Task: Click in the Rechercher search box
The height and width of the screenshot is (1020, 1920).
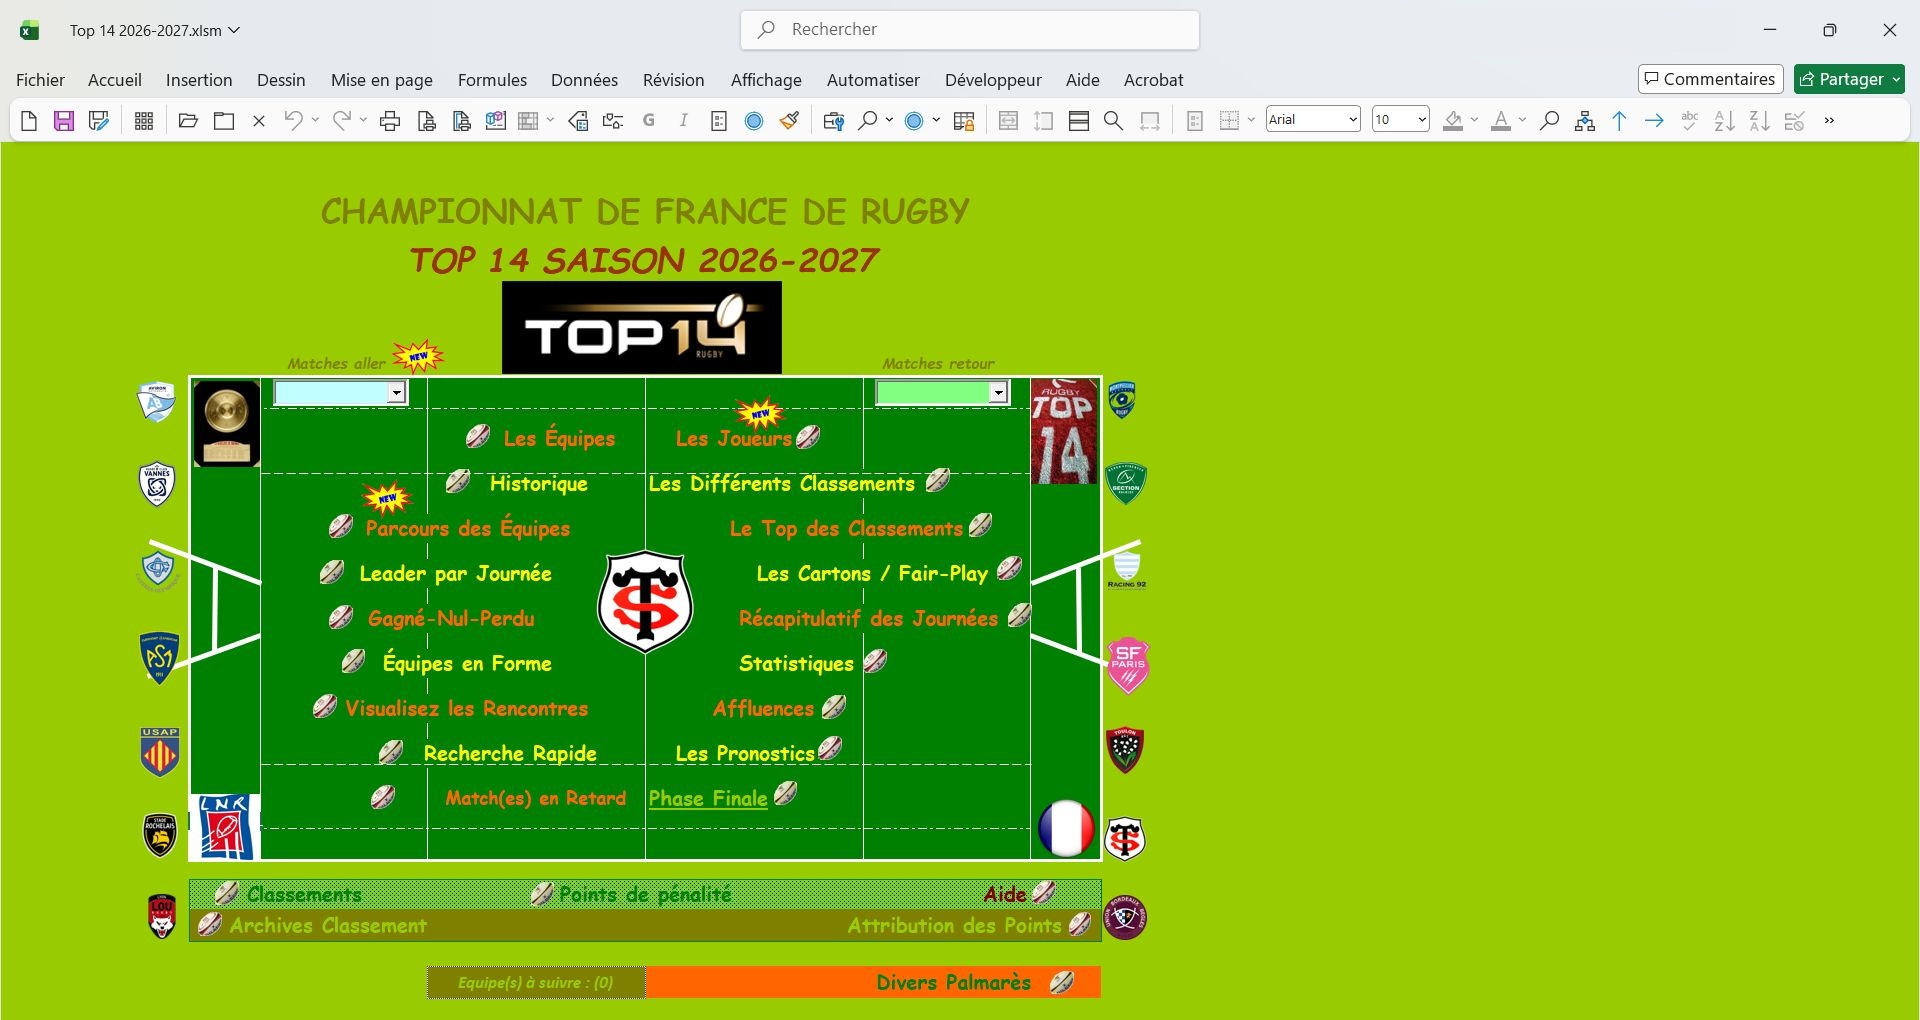Action: point(970,30)
